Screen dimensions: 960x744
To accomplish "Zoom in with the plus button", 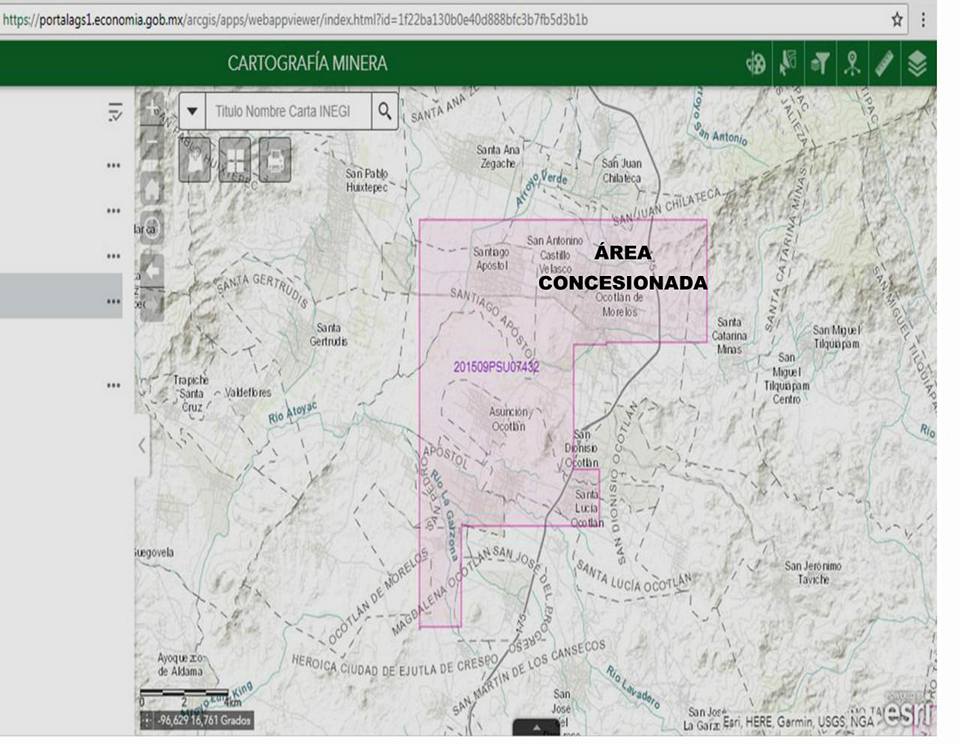I will (152, 106).
